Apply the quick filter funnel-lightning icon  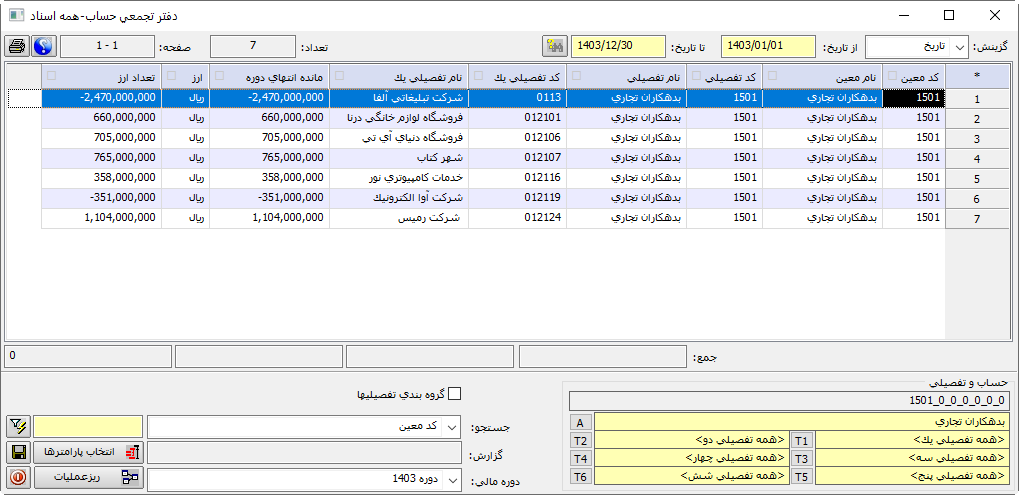tap(18, 427)
